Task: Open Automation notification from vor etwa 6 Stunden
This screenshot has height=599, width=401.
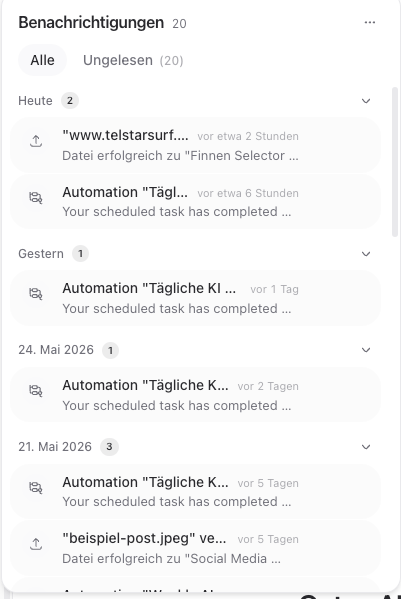Action: 196,202
